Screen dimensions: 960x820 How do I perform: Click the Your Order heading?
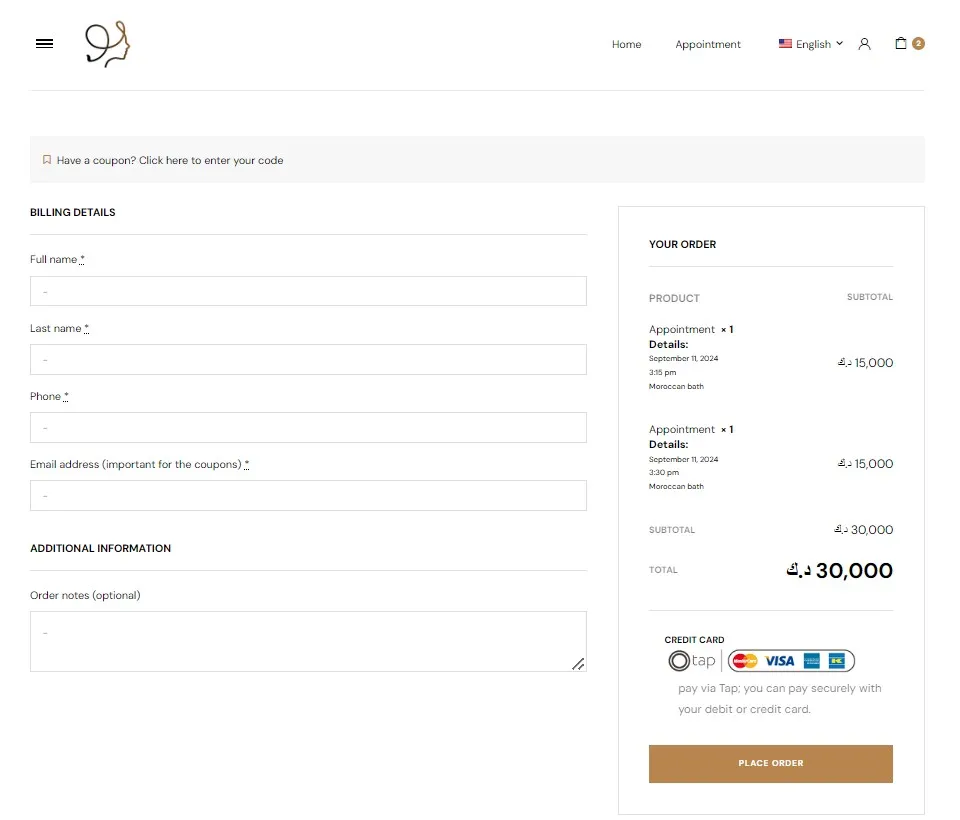[x=682, y=244]
